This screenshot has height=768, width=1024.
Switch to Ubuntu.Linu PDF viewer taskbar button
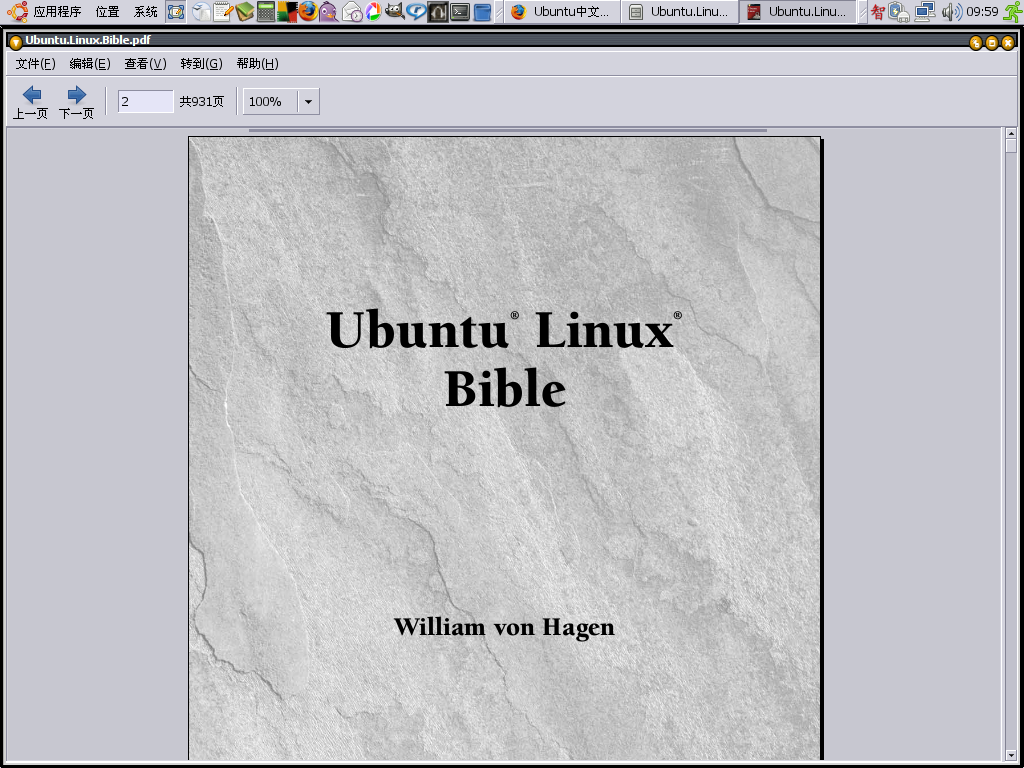pyautogui.click(x=798, y=11)
